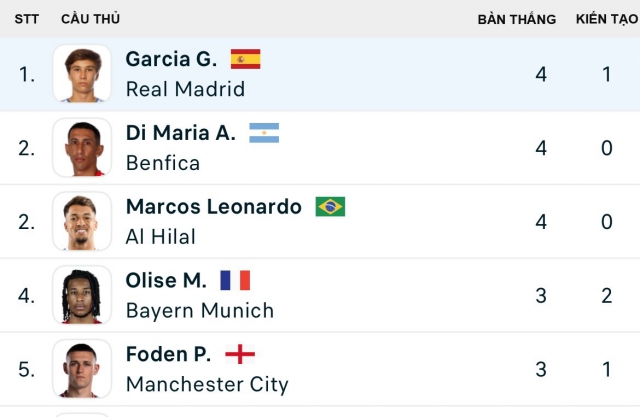Open Olise M. player photo
Image resolution: width=640 pixels, height=417 pixels.
(82, 295)
